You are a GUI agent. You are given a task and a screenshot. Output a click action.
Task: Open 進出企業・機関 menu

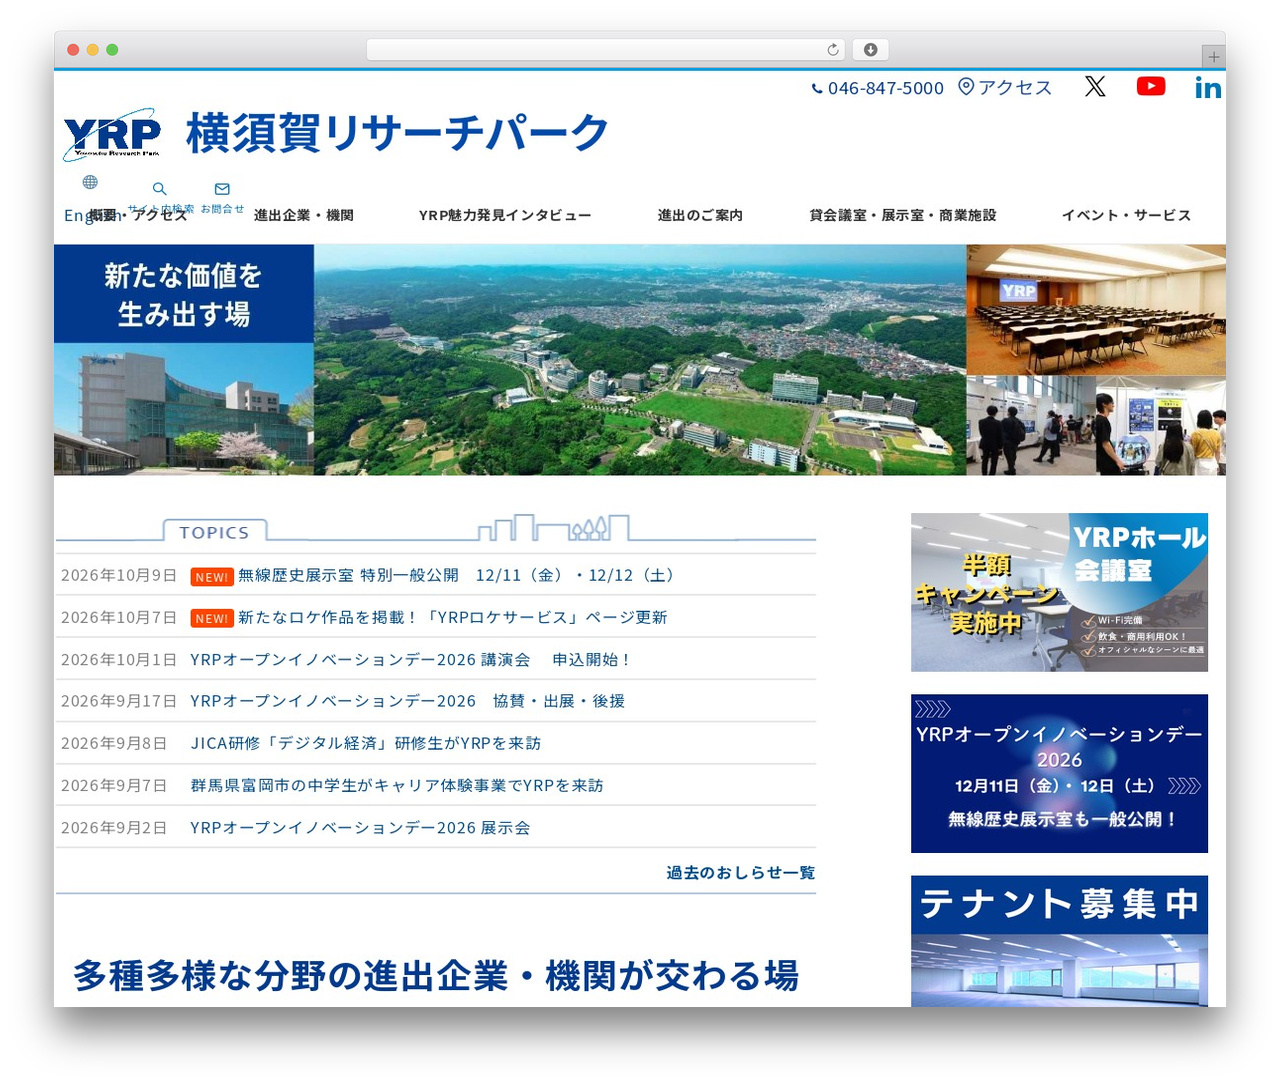(304, 215)
